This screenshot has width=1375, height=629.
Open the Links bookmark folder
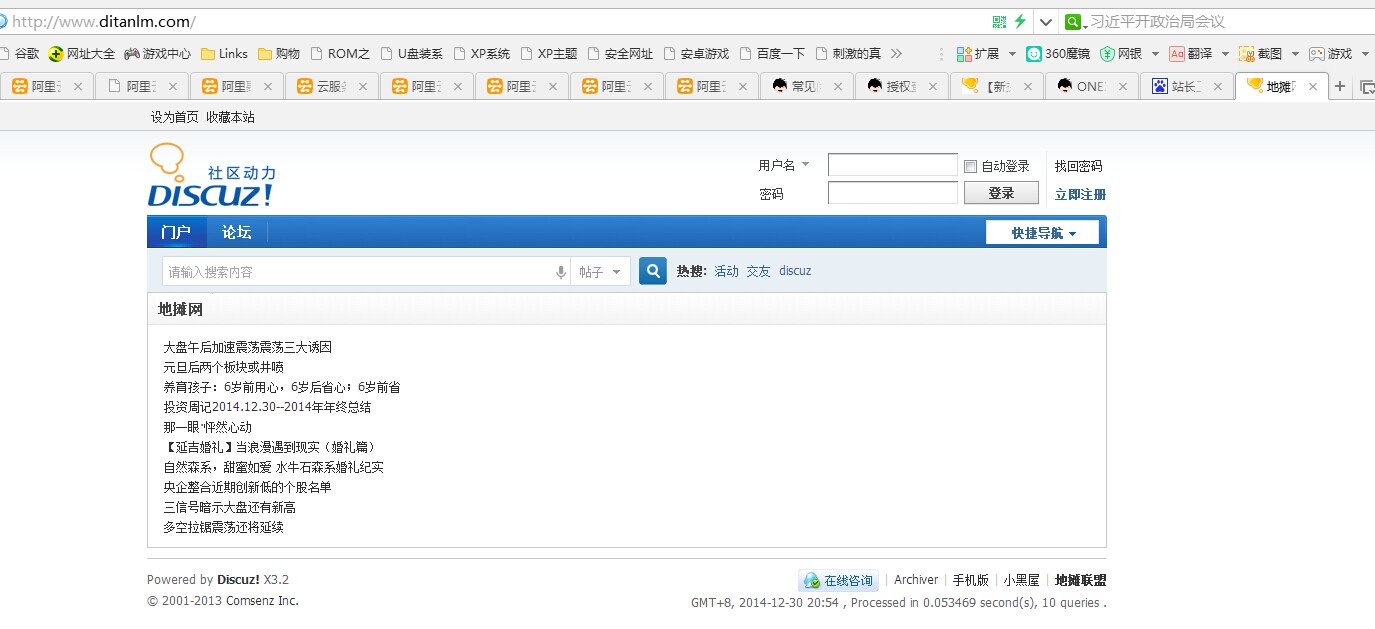[x=224, y=54]
